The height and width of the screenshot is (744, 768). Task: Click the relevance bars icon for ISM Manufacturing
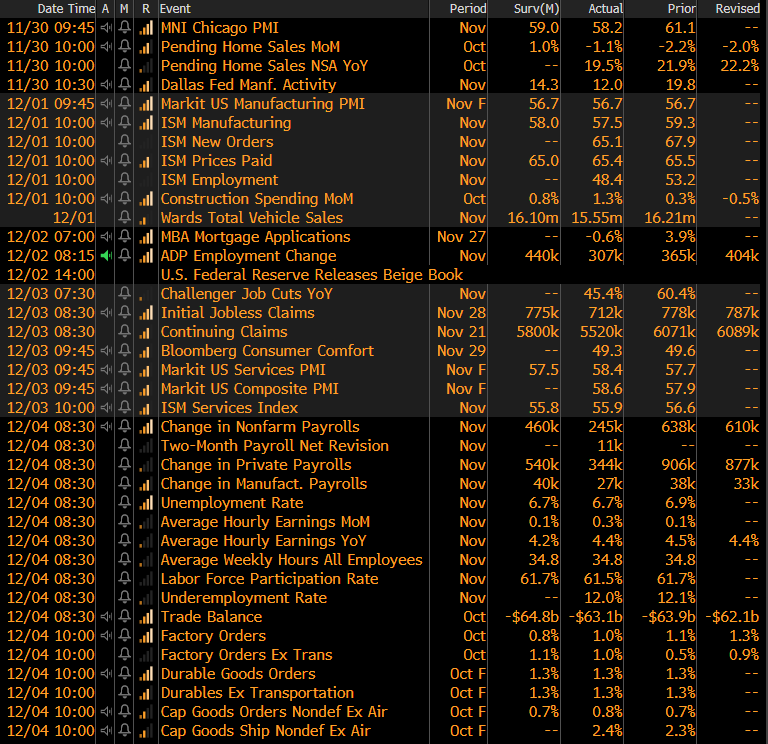click(x=145, y=123)
